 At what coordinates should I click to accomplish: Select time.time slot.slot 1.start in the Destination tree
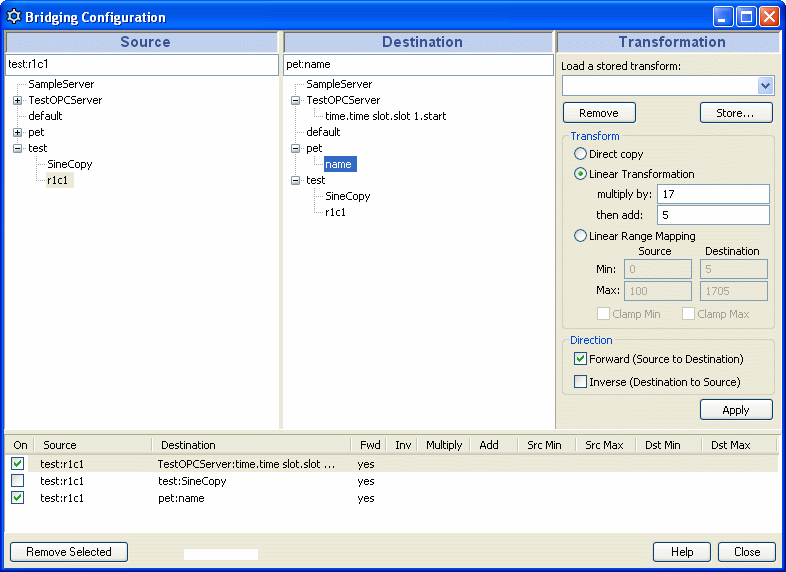pos(385,116)
